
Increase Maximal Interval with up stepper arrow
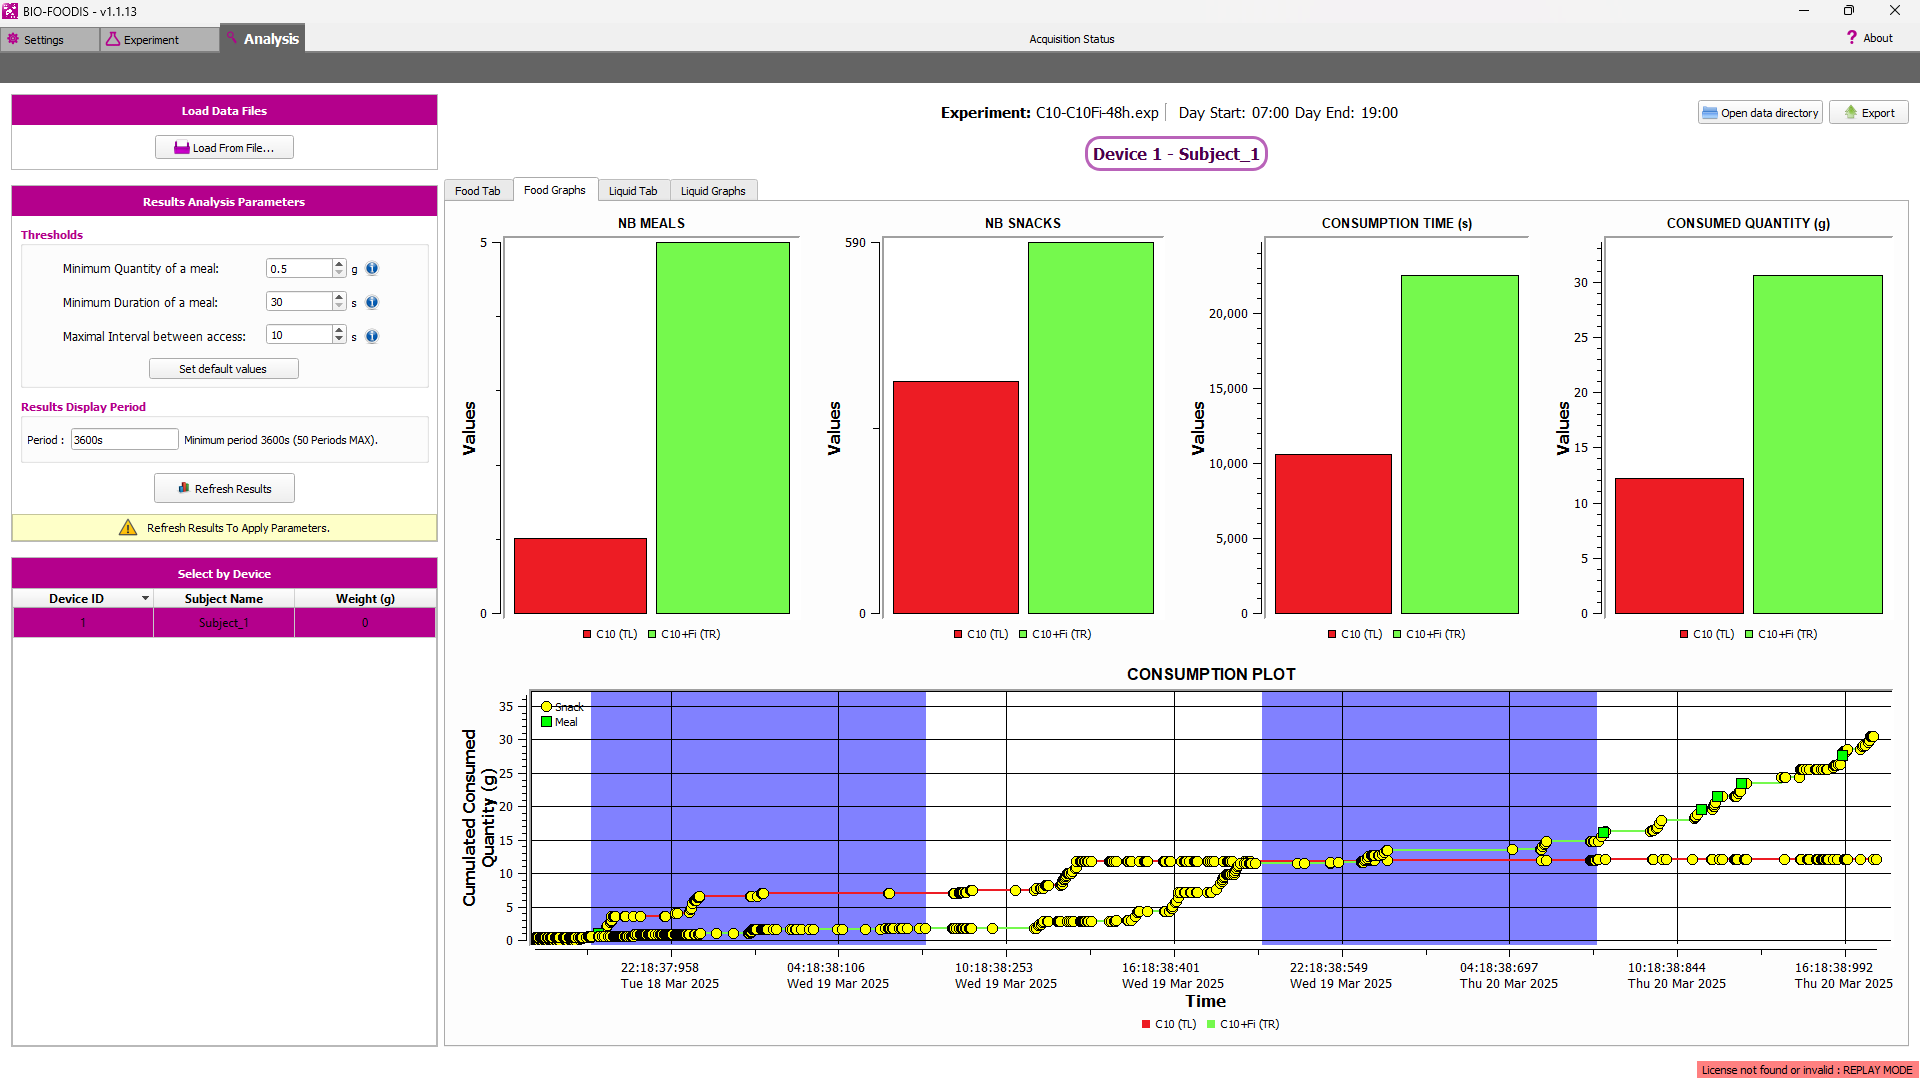[x=339, y=331]
